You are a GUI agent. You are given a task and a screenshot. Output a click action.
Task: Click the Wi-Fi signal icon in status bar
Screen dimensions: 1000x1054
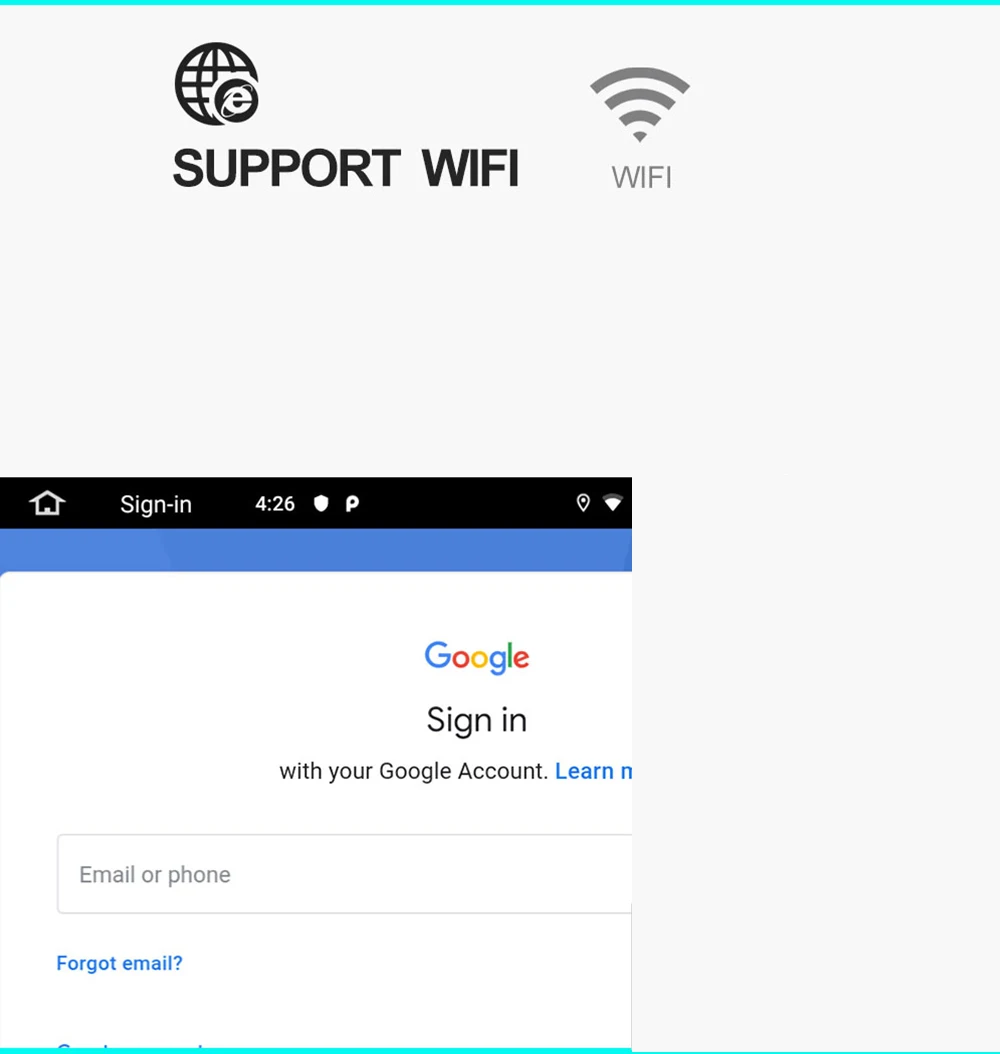coord(613,503)
